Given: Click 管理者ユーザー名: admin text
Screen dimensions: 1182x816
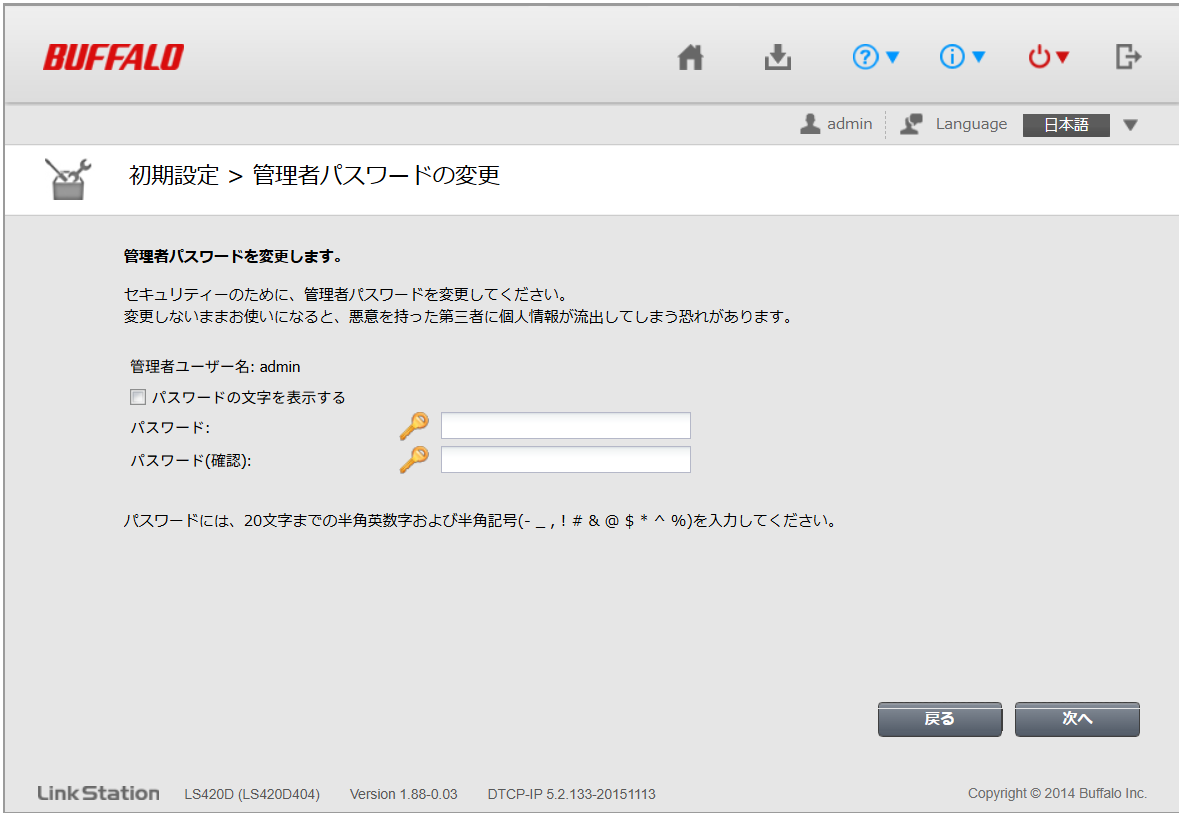Looking at the screenshot, I should (215, 367).
